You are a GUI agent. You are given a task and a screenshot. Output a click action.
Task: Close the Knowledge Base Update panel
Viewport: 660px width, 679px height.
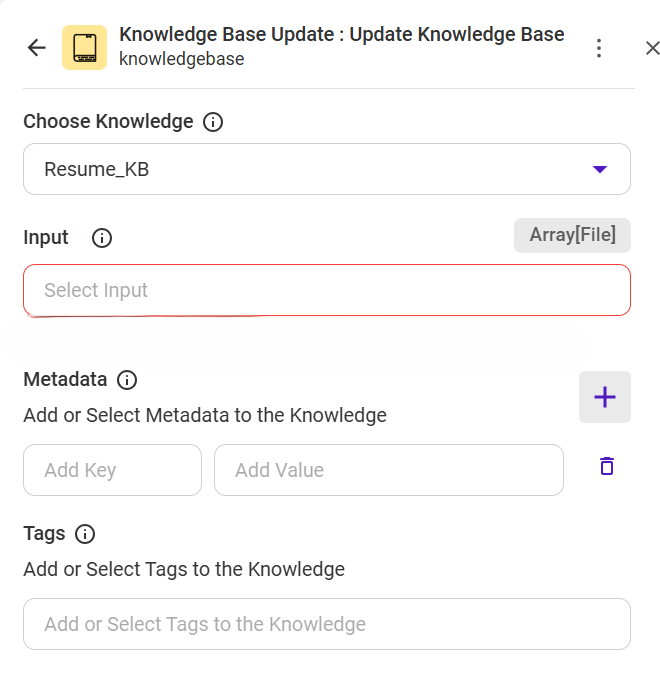click(652, 47)
